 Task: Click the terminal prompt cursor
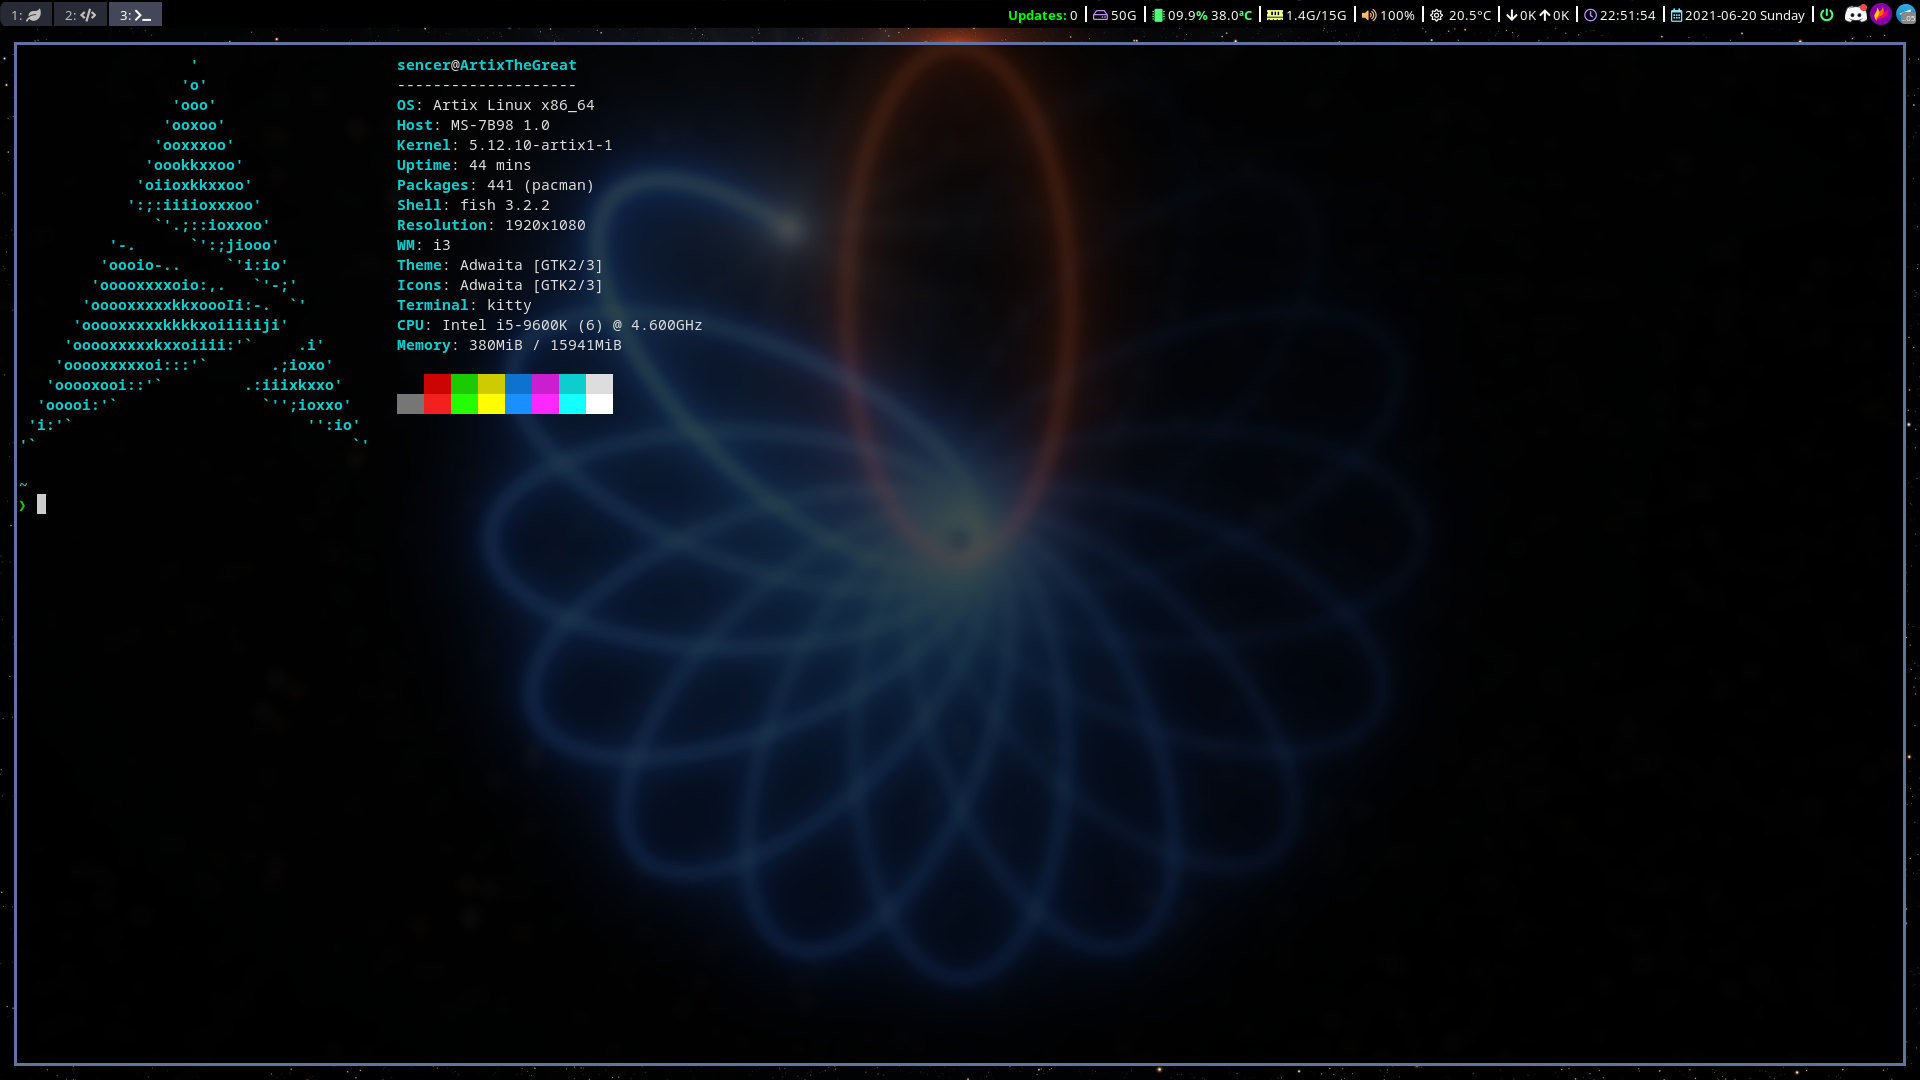click(41, 504)
